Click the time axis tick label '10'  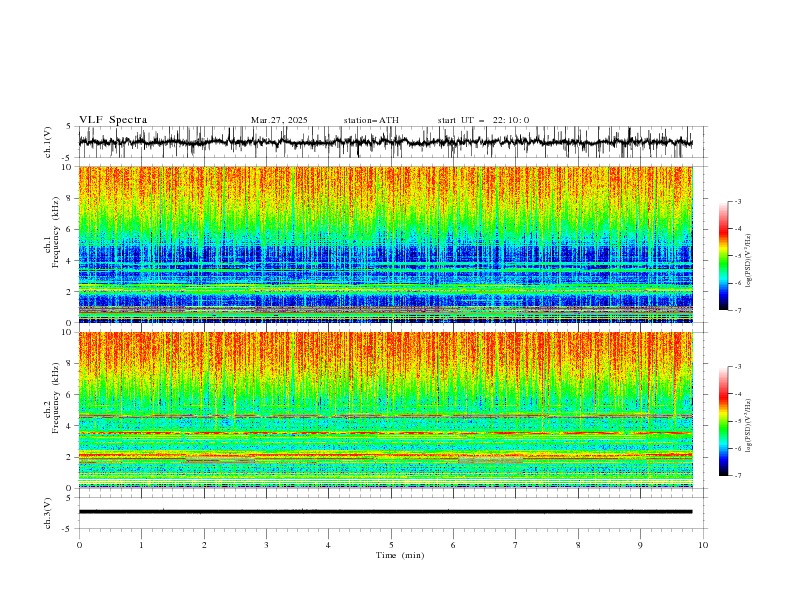pyautogui.click(x=703, y=545)
